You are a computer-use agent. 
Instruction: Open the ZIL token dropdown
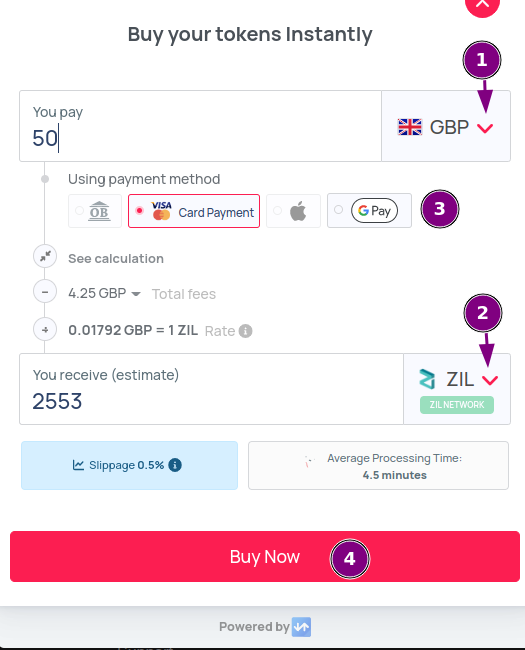457,389
